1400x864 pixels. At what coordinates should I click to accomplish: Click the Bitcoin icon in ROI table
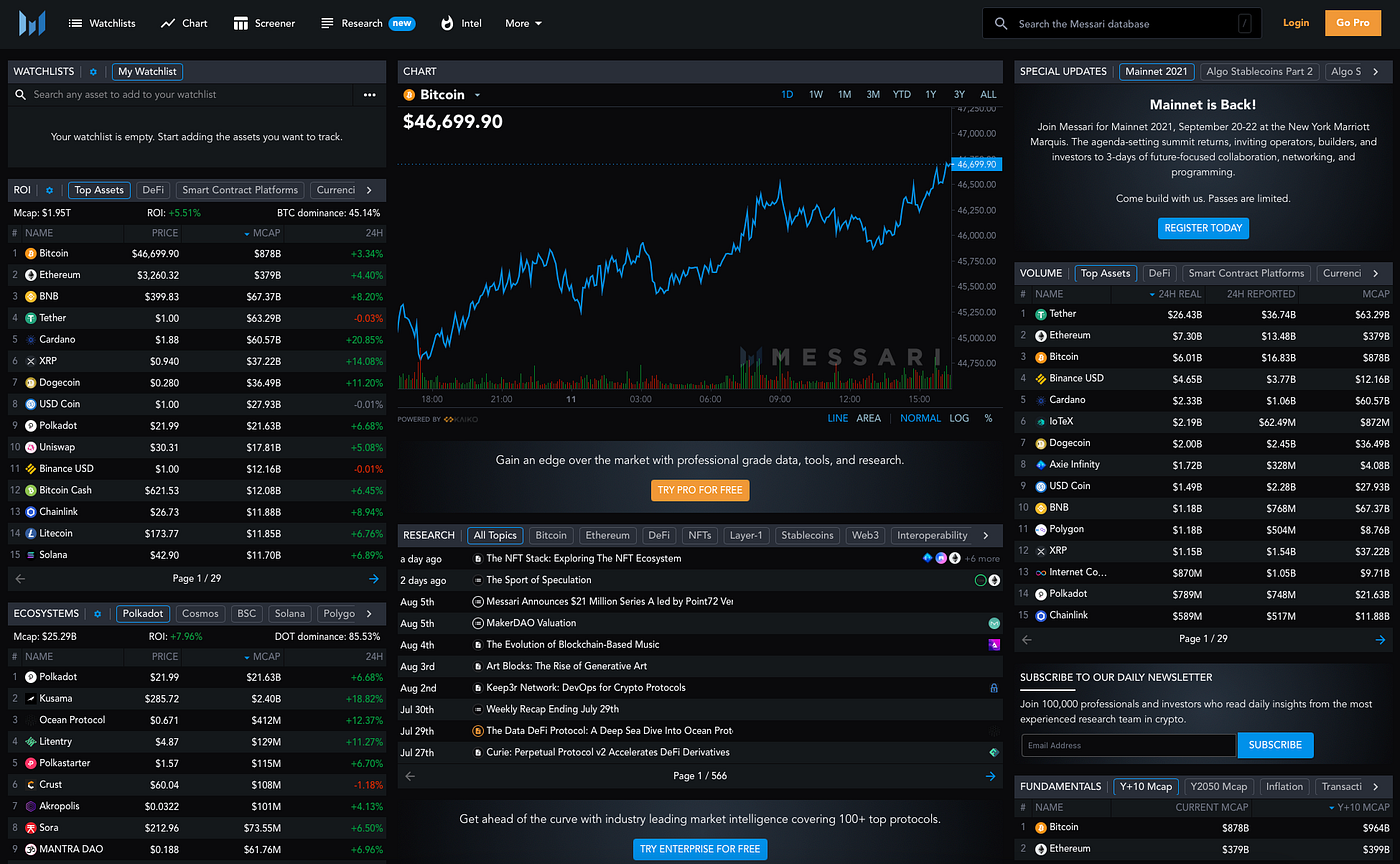point(30,254)
